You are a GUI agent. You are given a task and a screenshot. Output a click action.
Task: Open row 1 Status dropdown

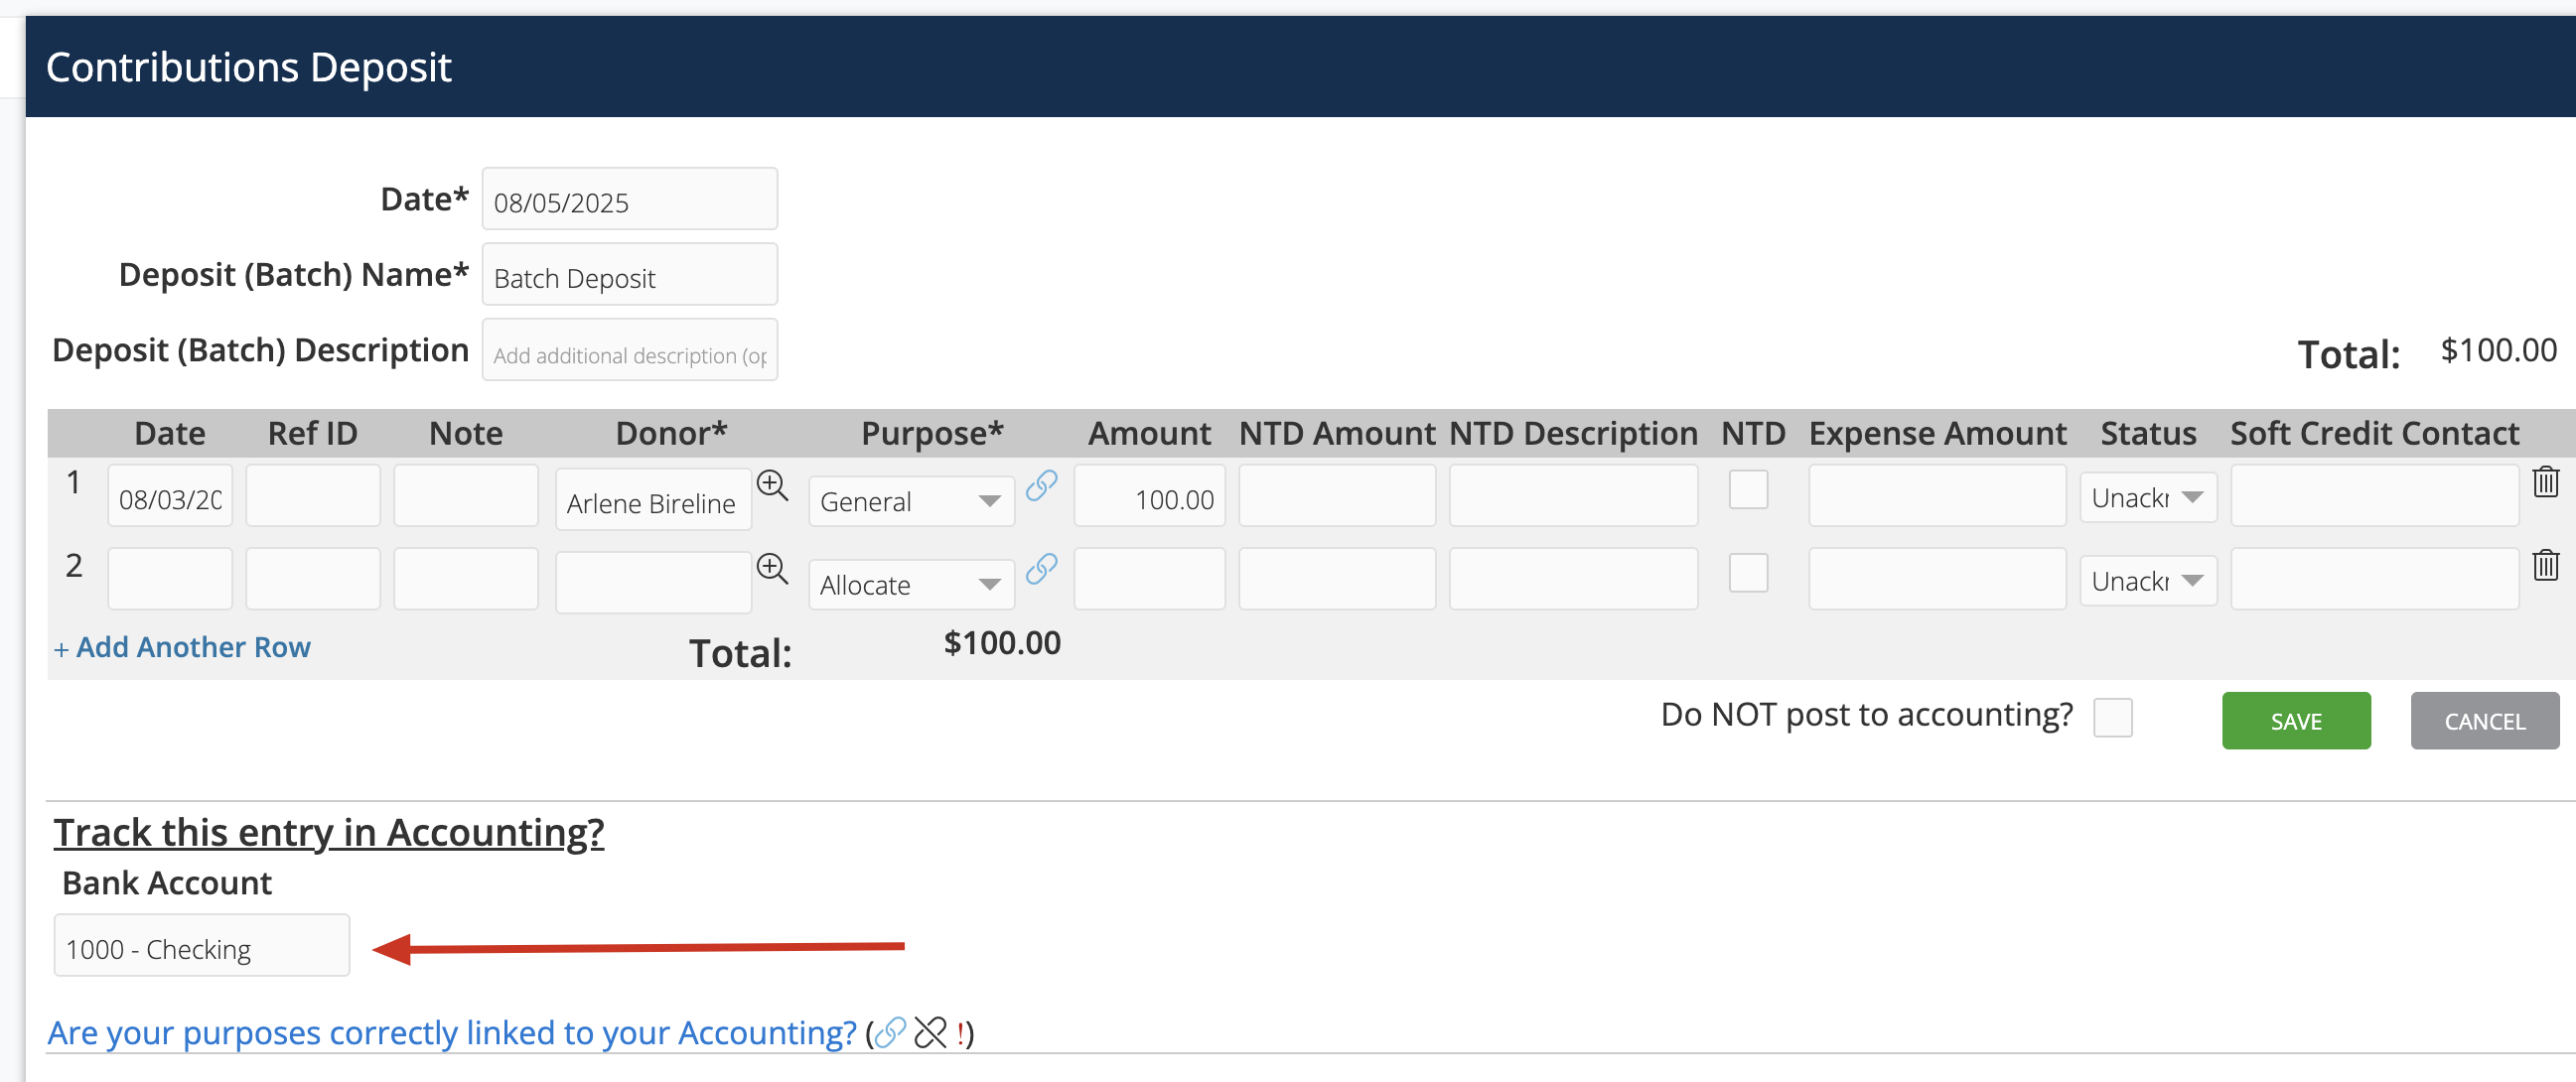pyautogui.click(x=2147, y=498)
